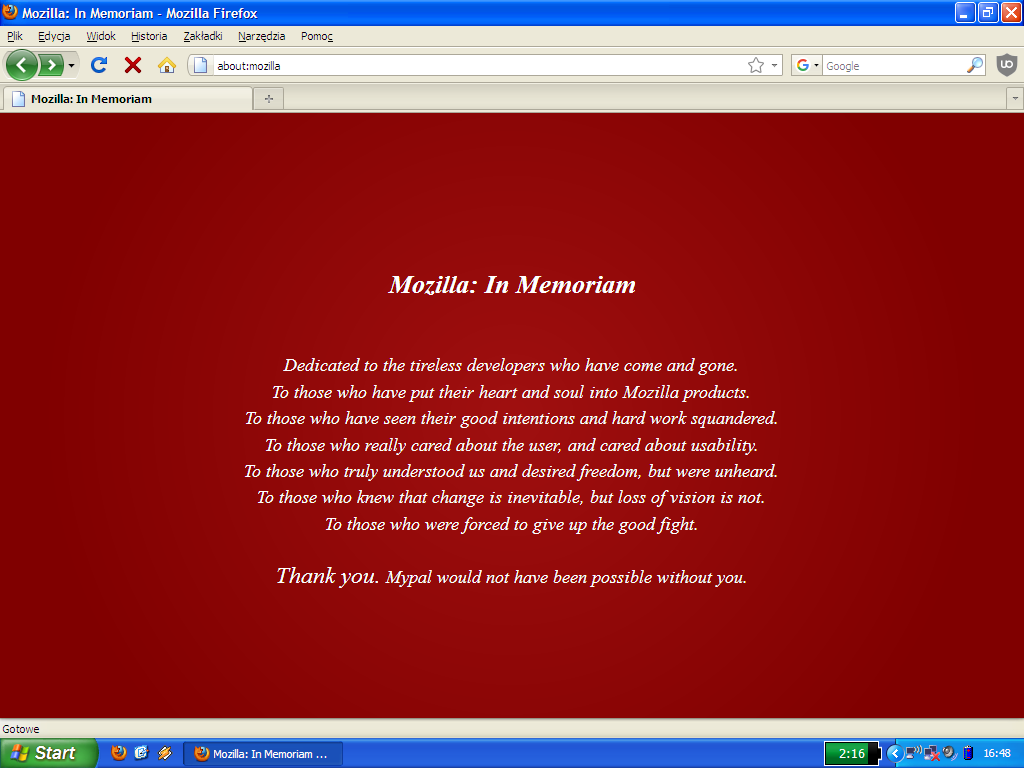Close the Firefox window

[x=1011, y=12]
